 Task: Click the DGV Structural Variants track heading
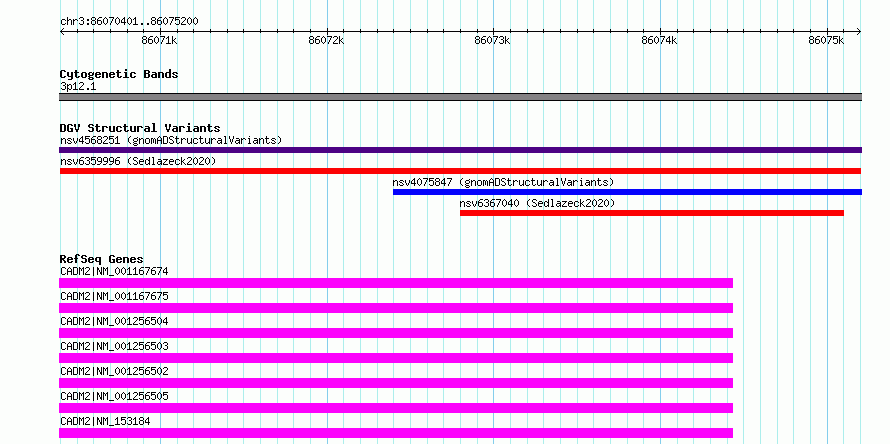tap(140, 128)
